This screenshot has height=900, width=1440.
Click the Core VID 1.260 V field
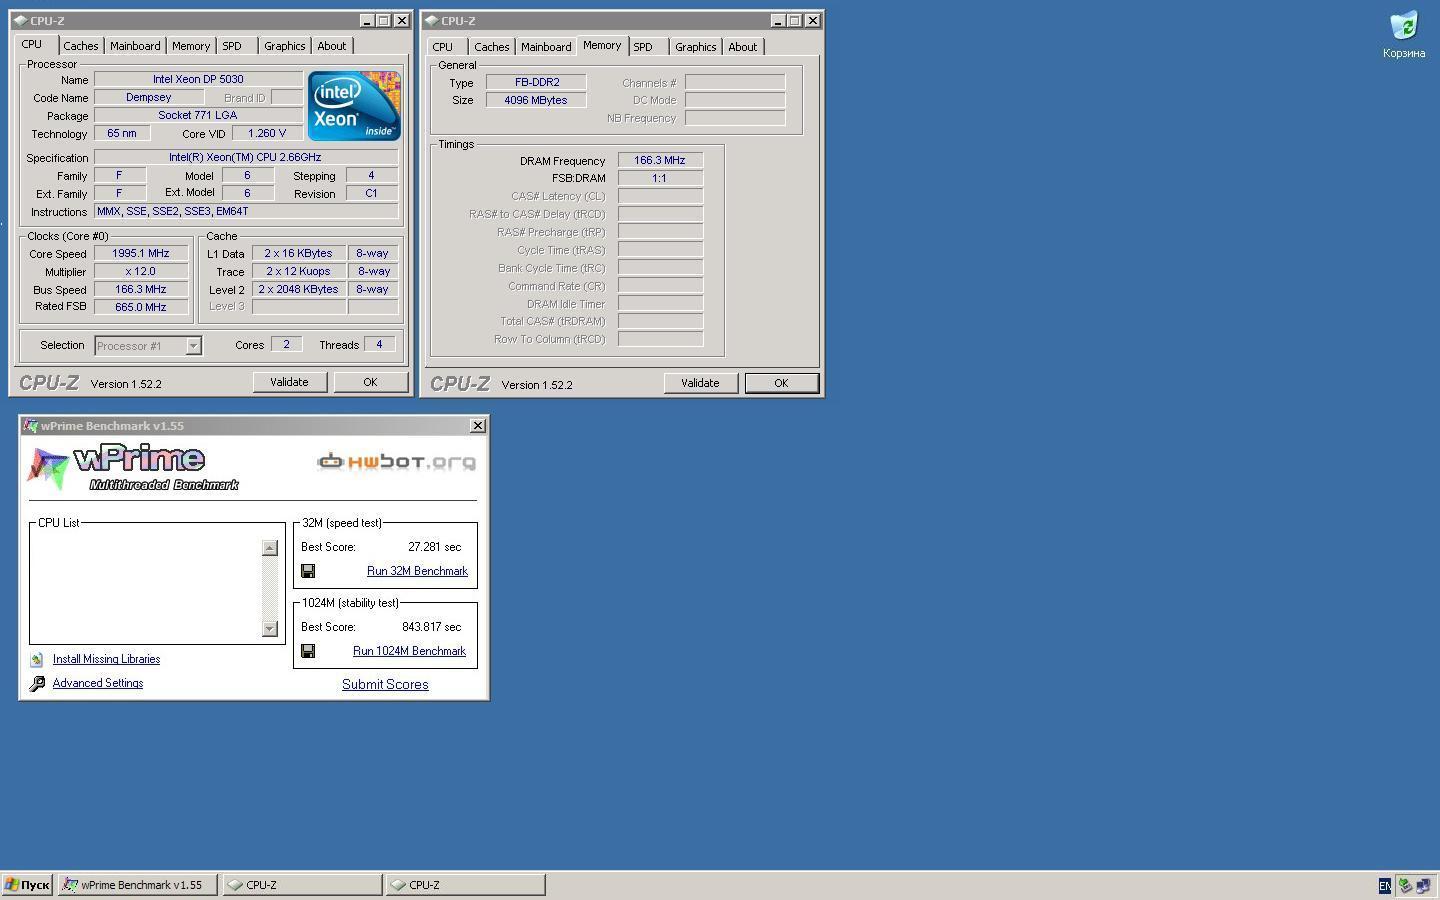point(267,133)
